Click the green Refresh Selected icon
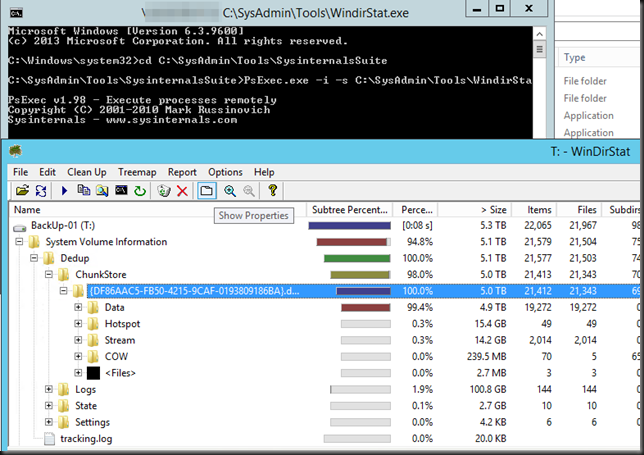 tap(140, 191)
